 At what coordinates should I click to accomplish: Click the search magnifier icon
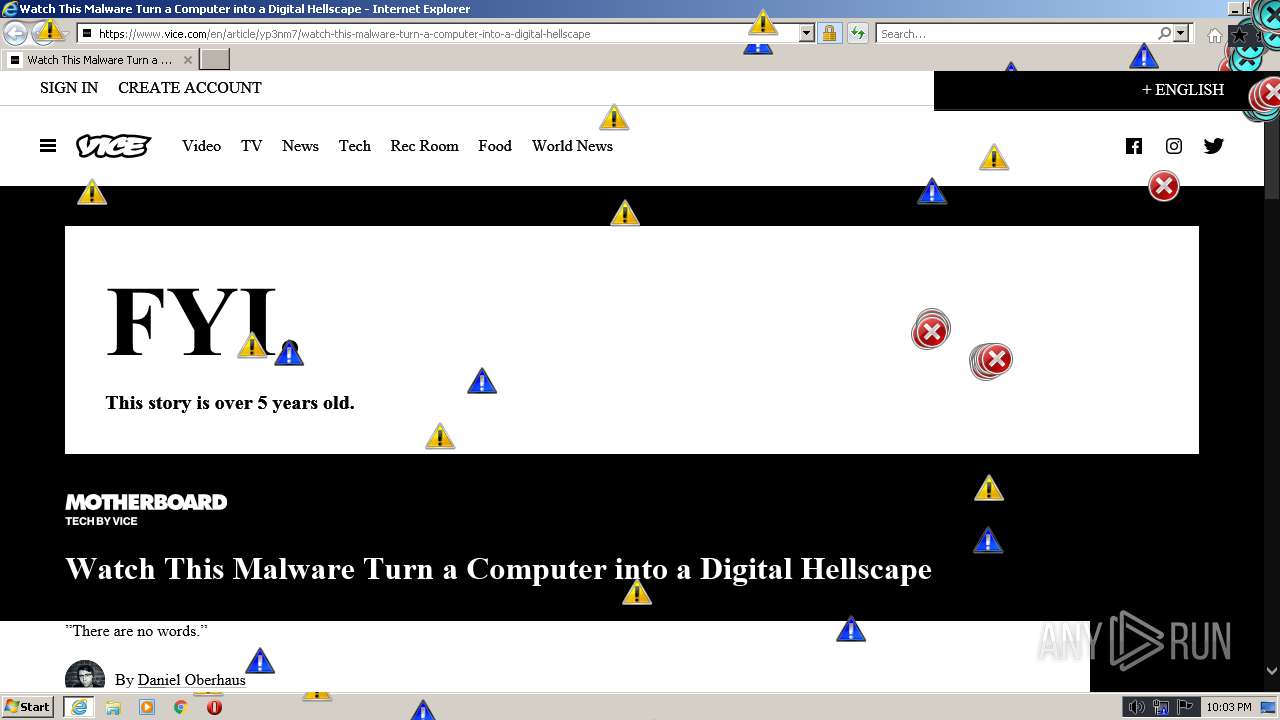point(1164,33)
